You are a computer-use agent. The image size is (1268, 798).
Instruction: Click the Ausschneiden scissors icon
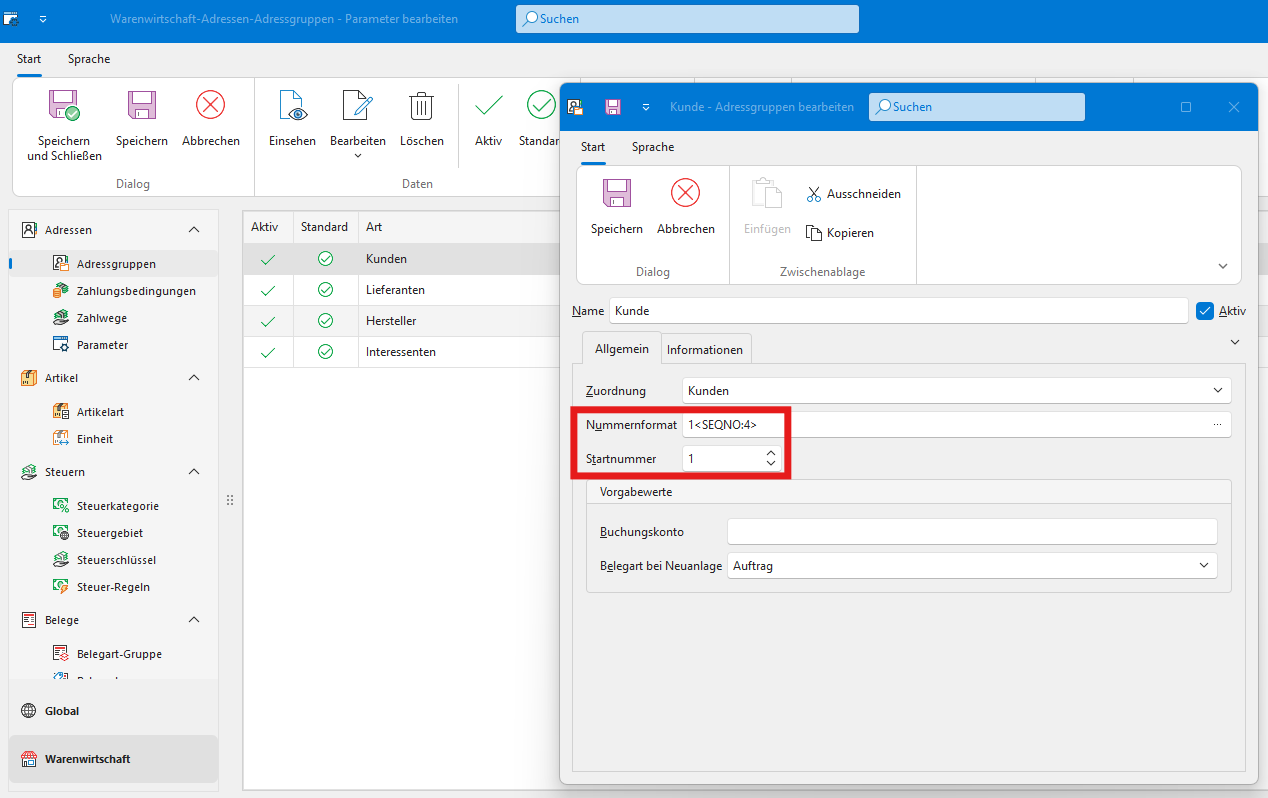[x=814, y=194]
